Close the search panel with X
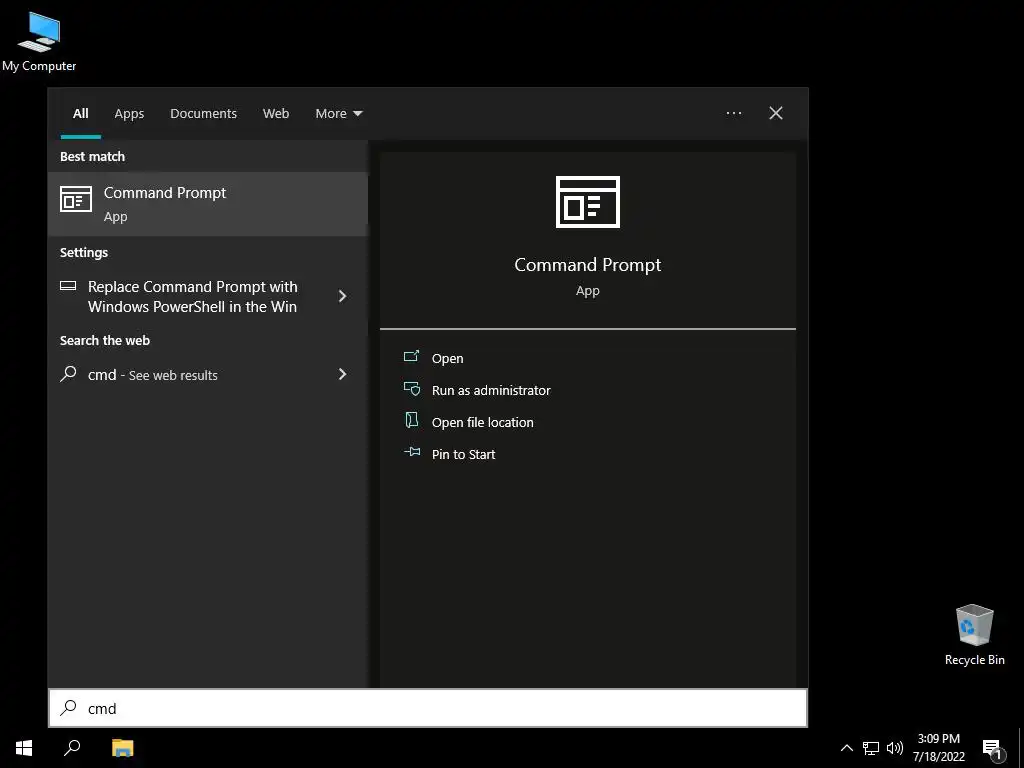This screenshot has width=1024, height=768. (776, 113)
